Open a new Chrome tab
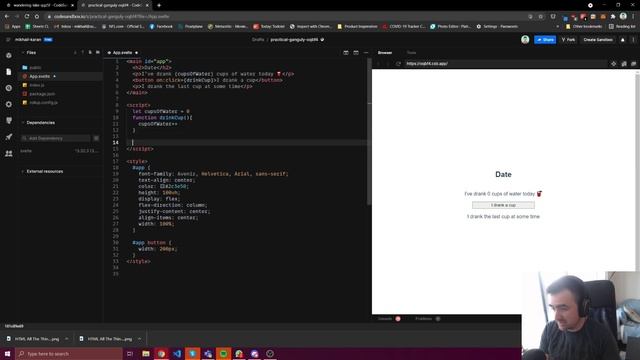Viewport: 640px width, 360px height. [159, 5]
